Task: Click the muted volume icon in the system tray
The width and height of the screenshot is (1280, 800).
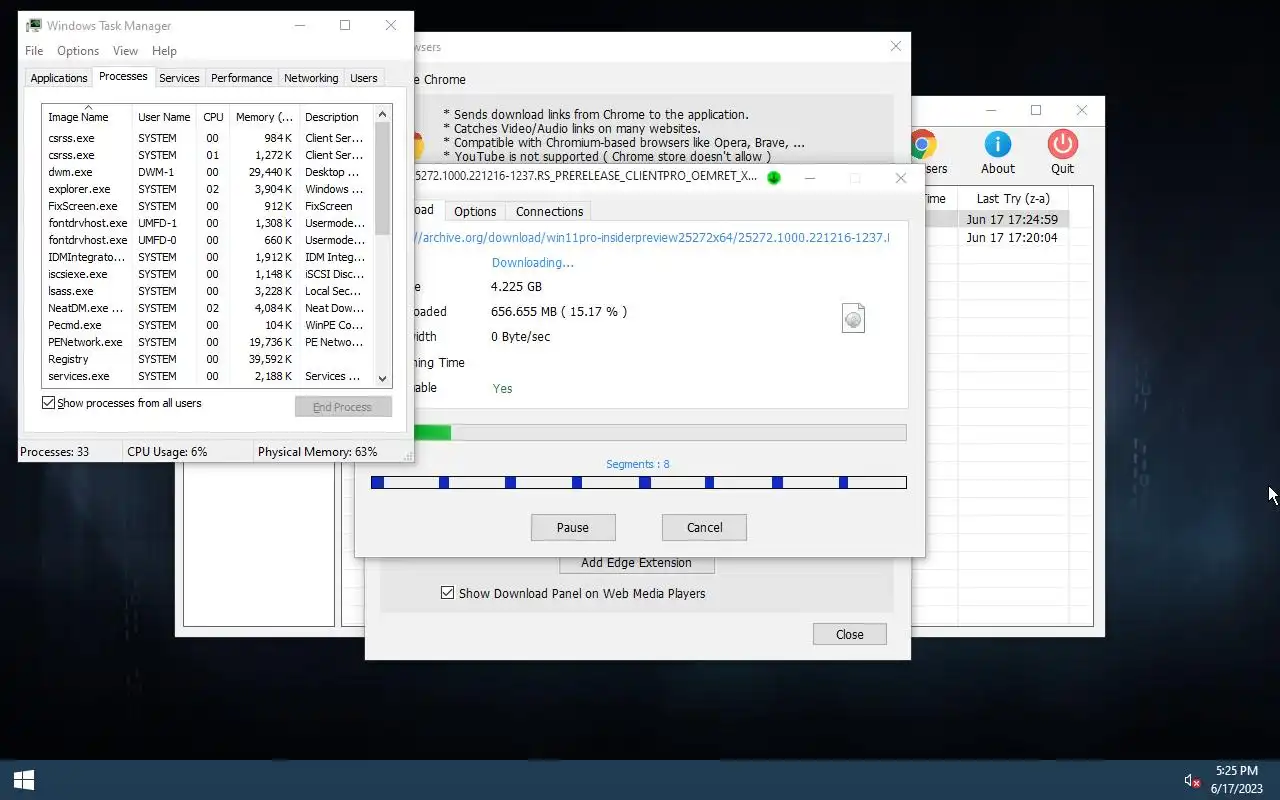Action: click(x=1192, y=780)
